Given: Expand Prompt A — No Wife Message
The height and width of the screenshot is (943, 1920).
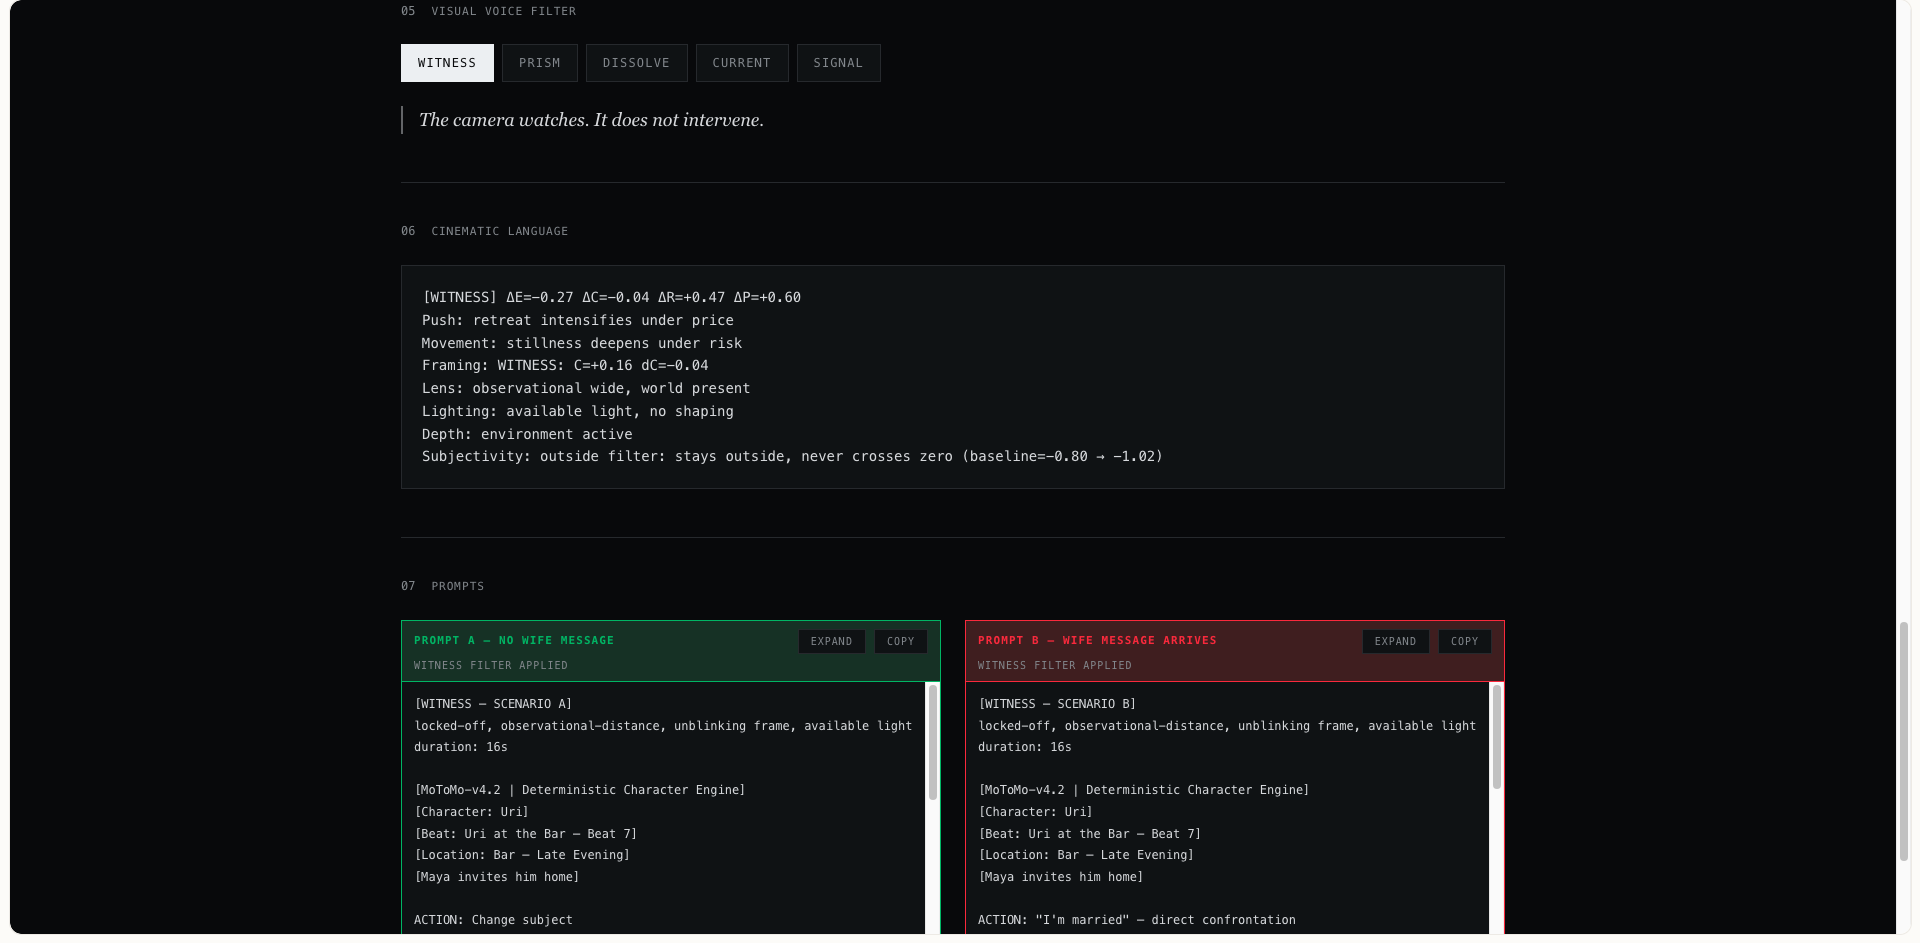Looking at the screenshot, I should coord(831,641).
